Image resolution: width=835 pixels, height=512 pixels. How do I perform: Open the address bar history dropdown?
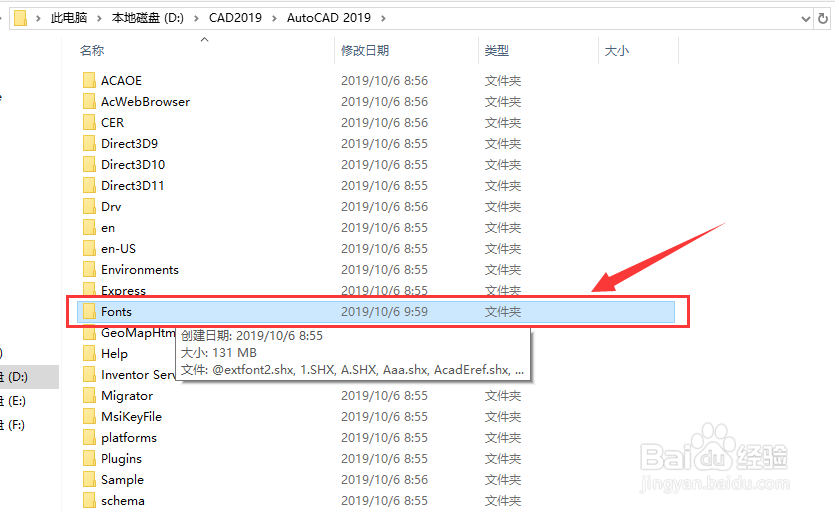[x=806, y=19]
